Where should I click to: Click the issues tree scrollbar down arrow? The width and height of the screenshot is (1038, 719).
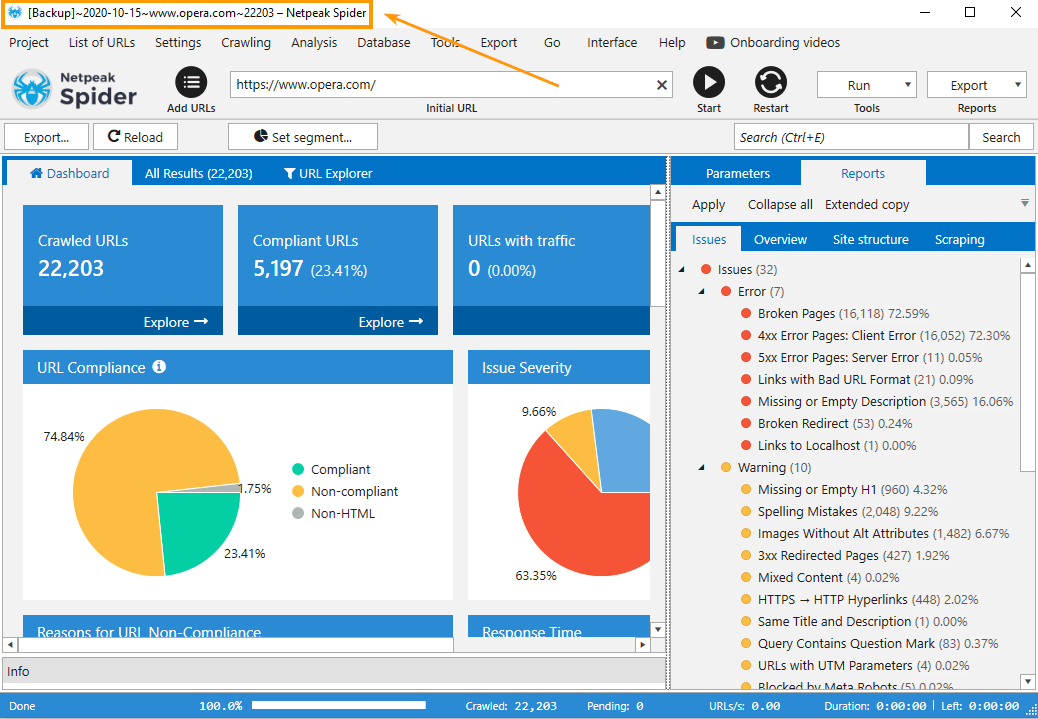(x=1027, y=681)
